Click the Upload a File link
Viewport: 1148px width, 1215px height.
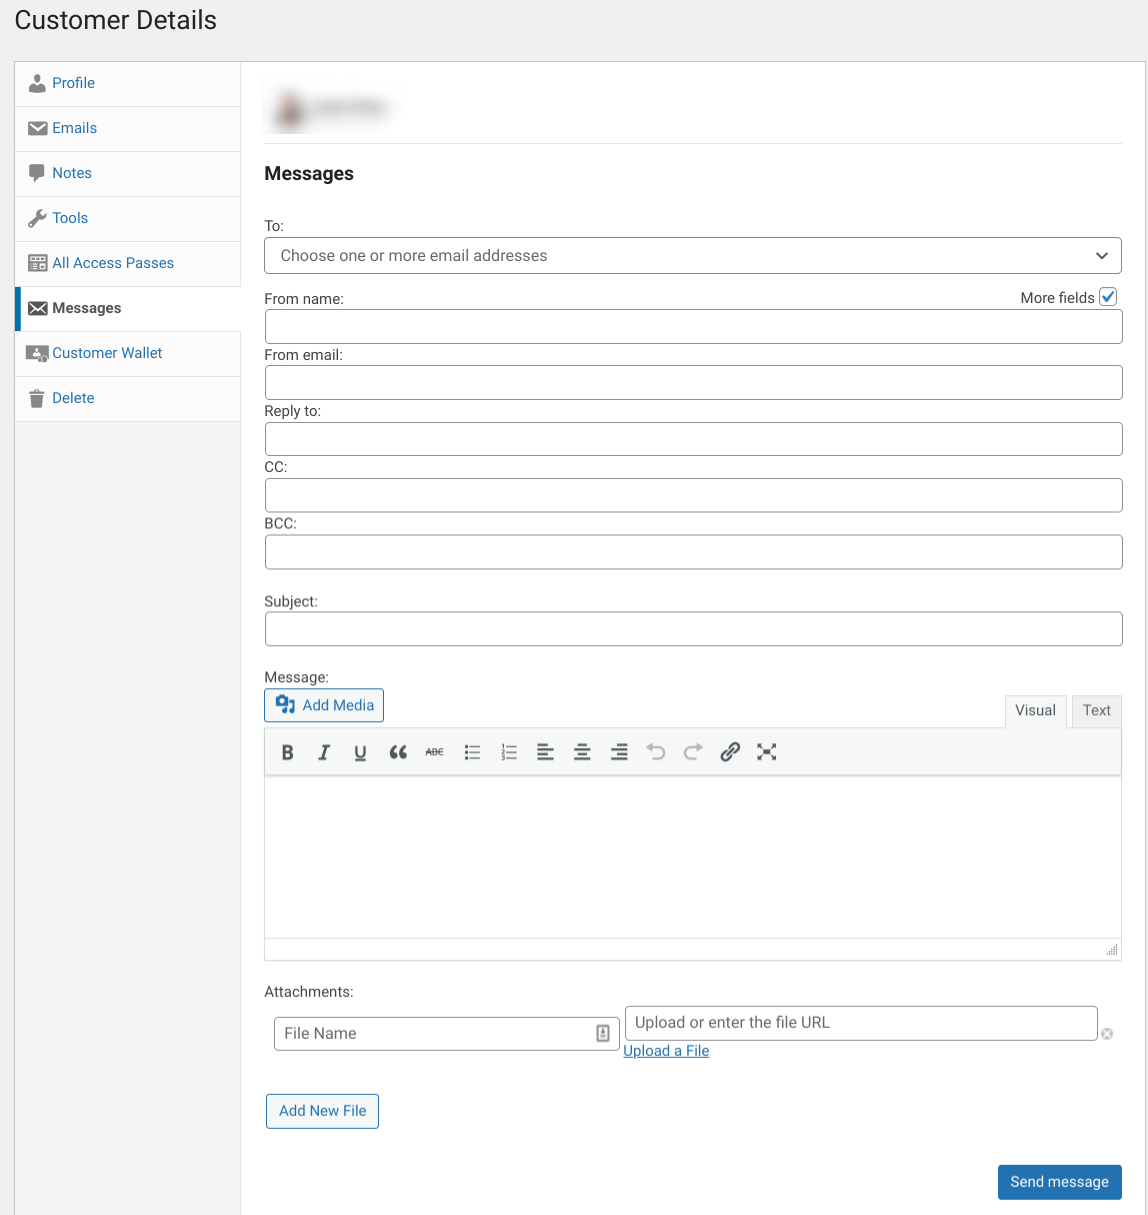click(666, 1050)
